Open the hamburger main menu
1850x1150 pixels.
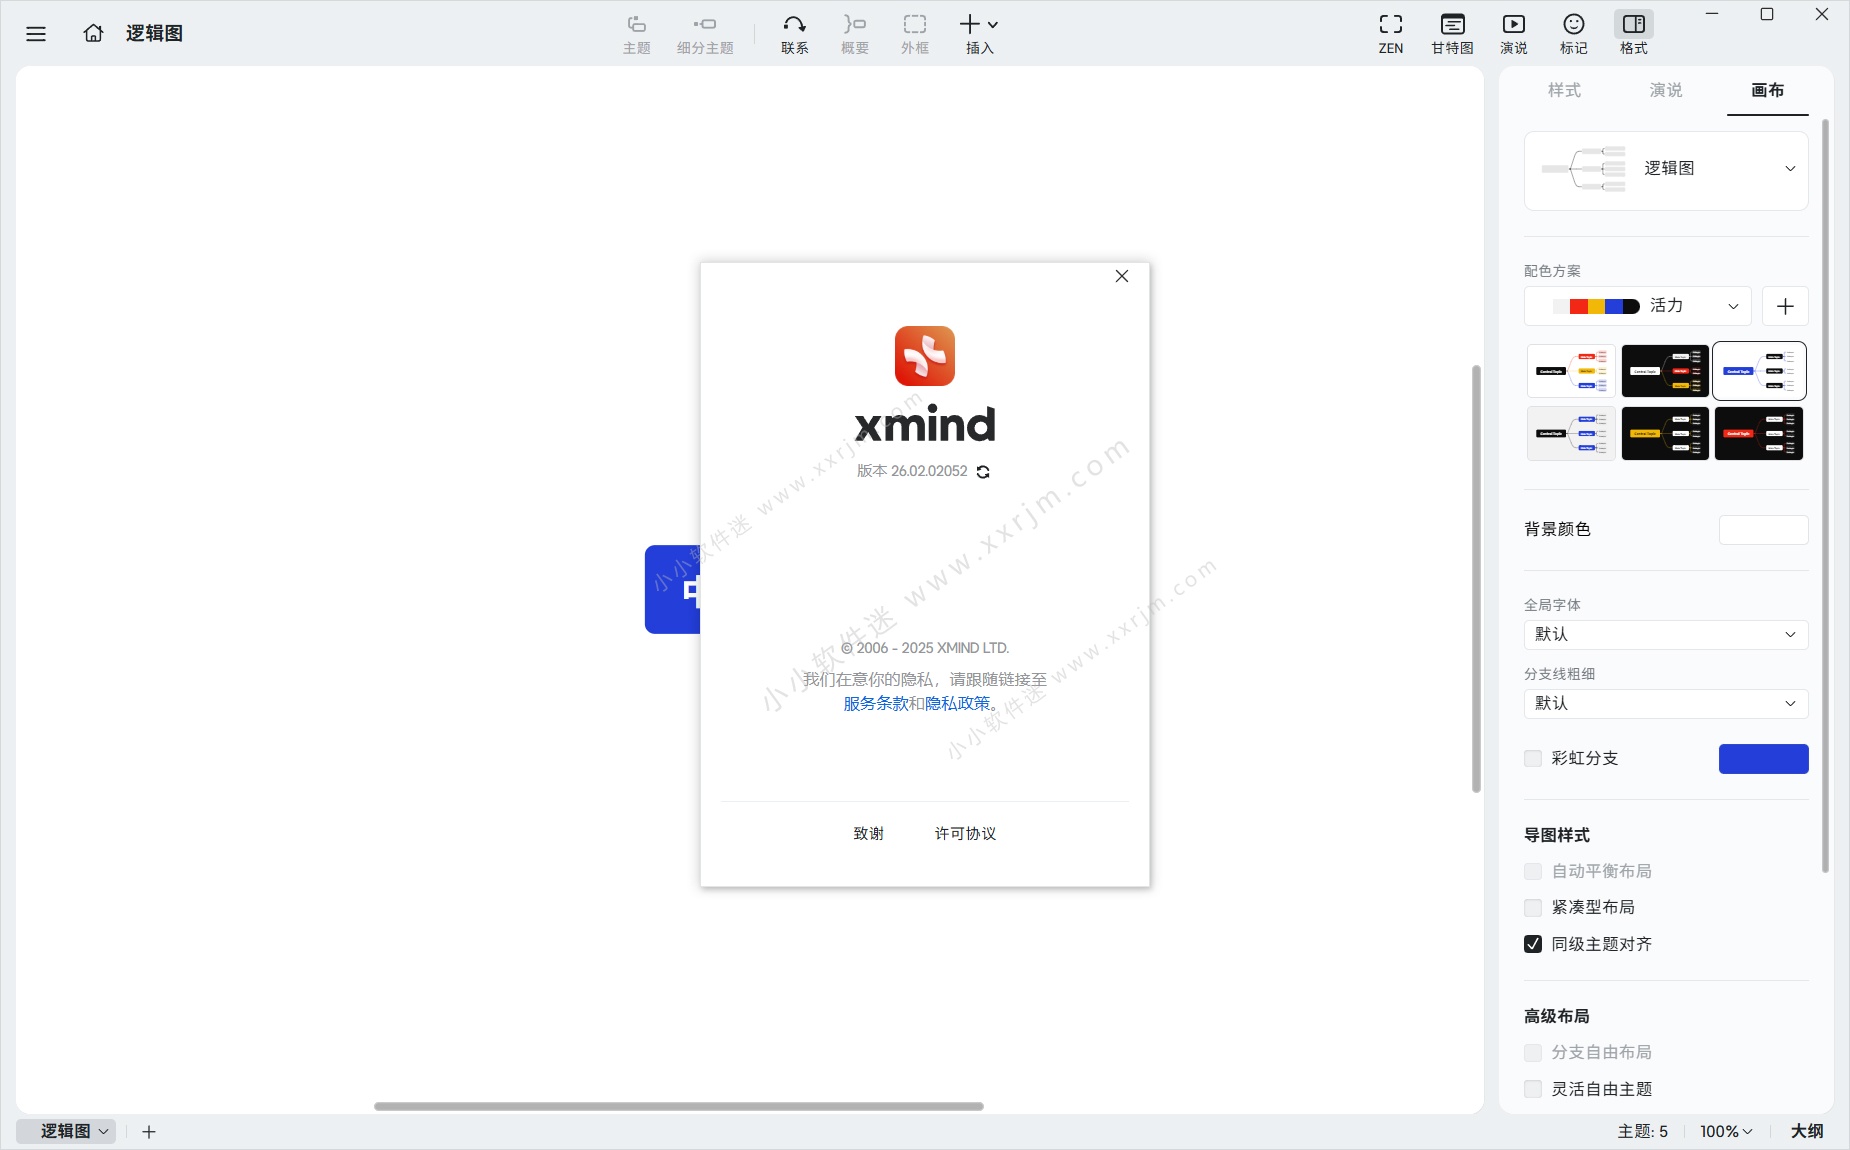36,34
